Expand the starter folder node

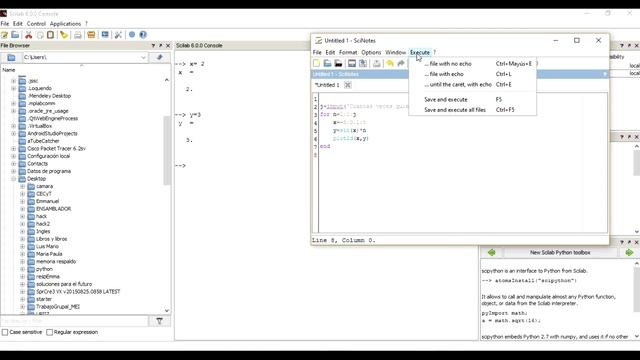[22, 299]
